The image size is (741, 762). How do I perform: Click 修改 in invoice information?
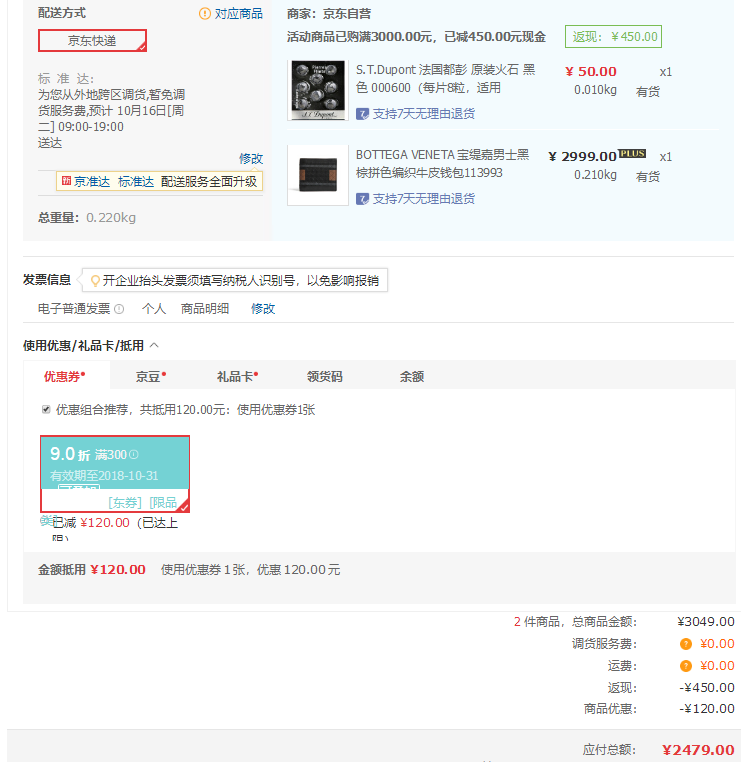pyautogui.click(x=263, y=309)
